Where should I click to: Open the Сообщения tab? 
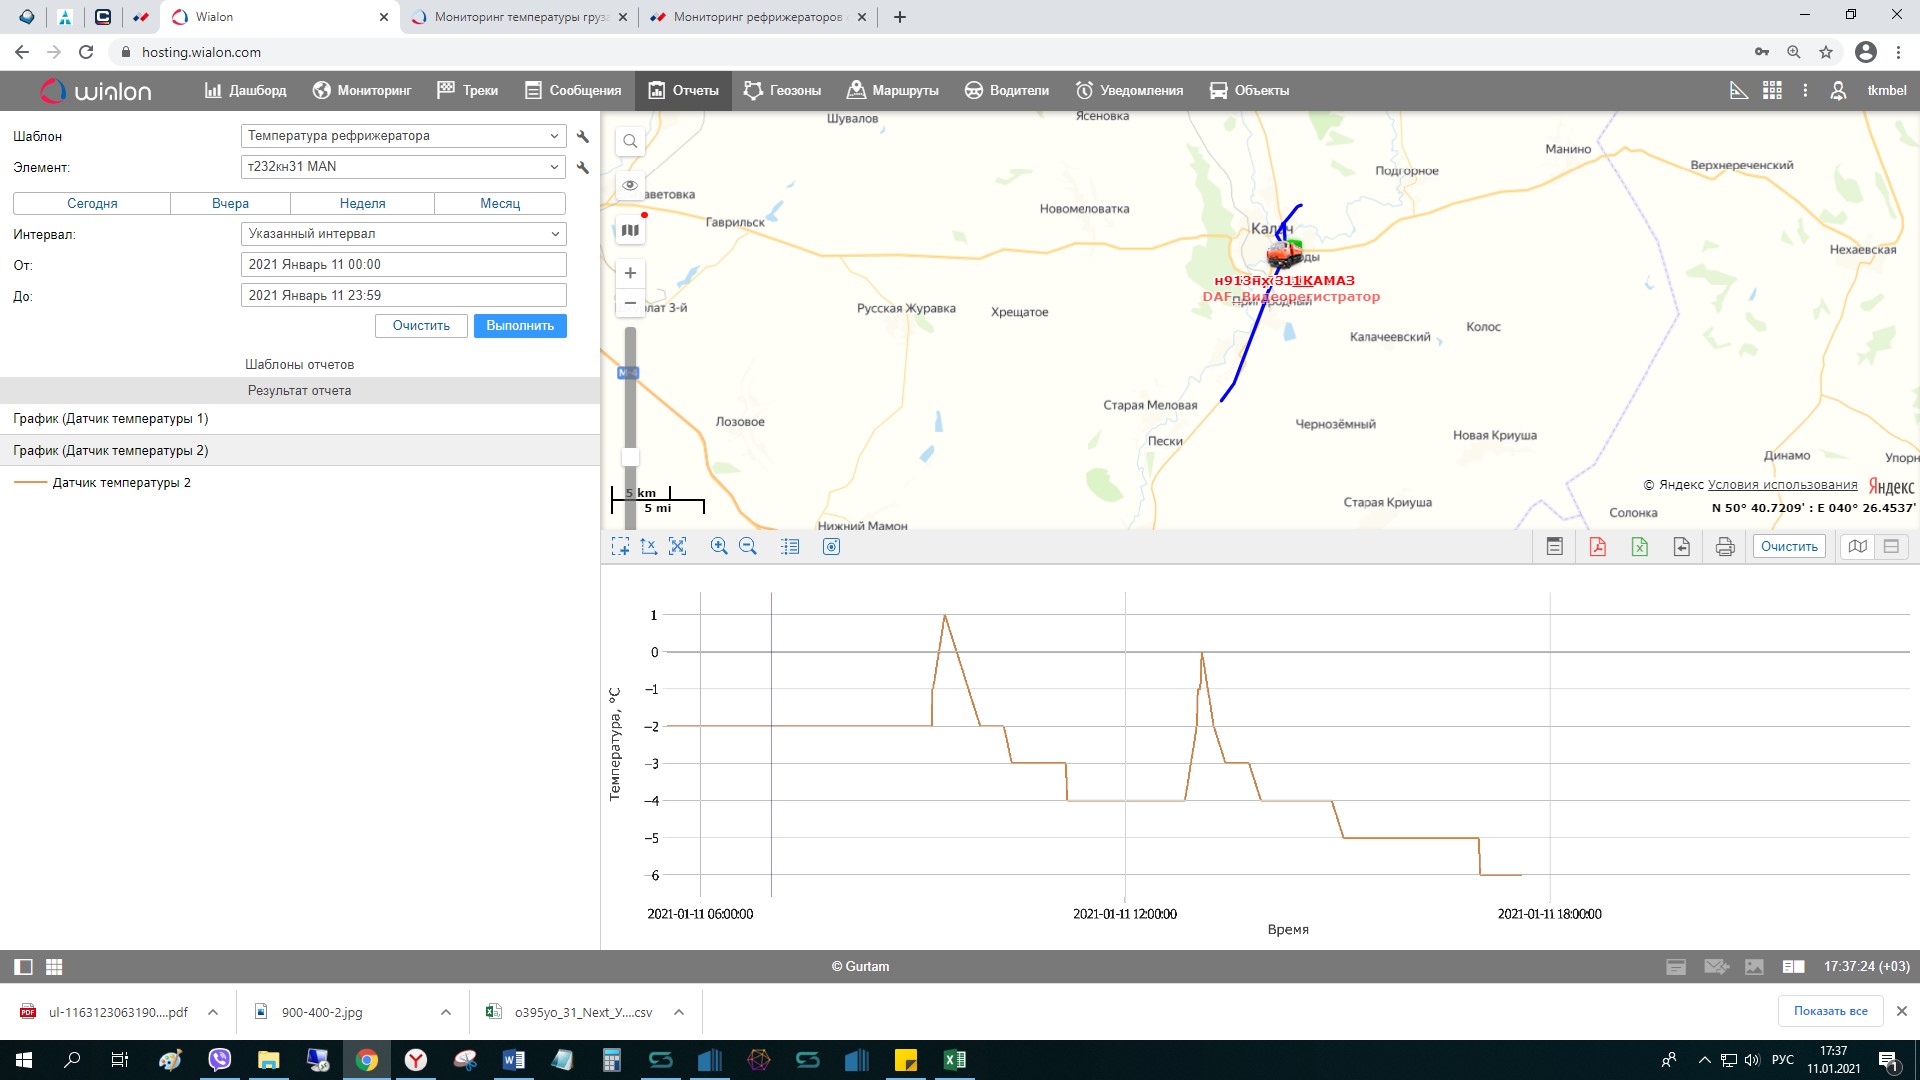tap(573, 90)
